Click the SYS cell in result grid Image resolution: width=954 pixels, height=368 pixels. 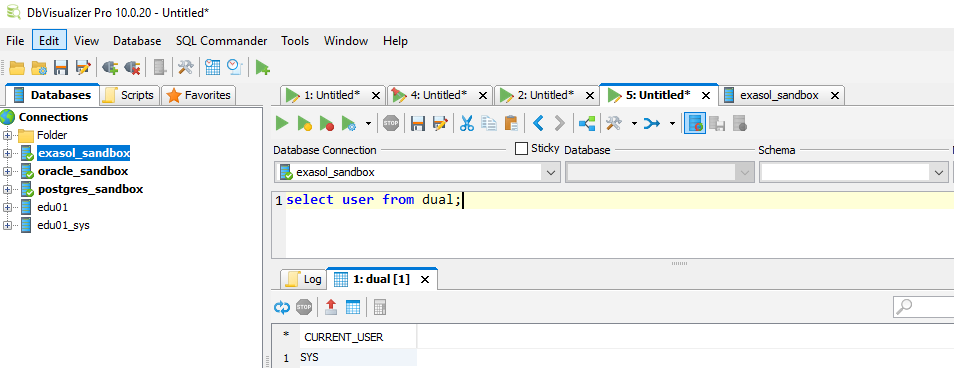click(x=358, y=358)
